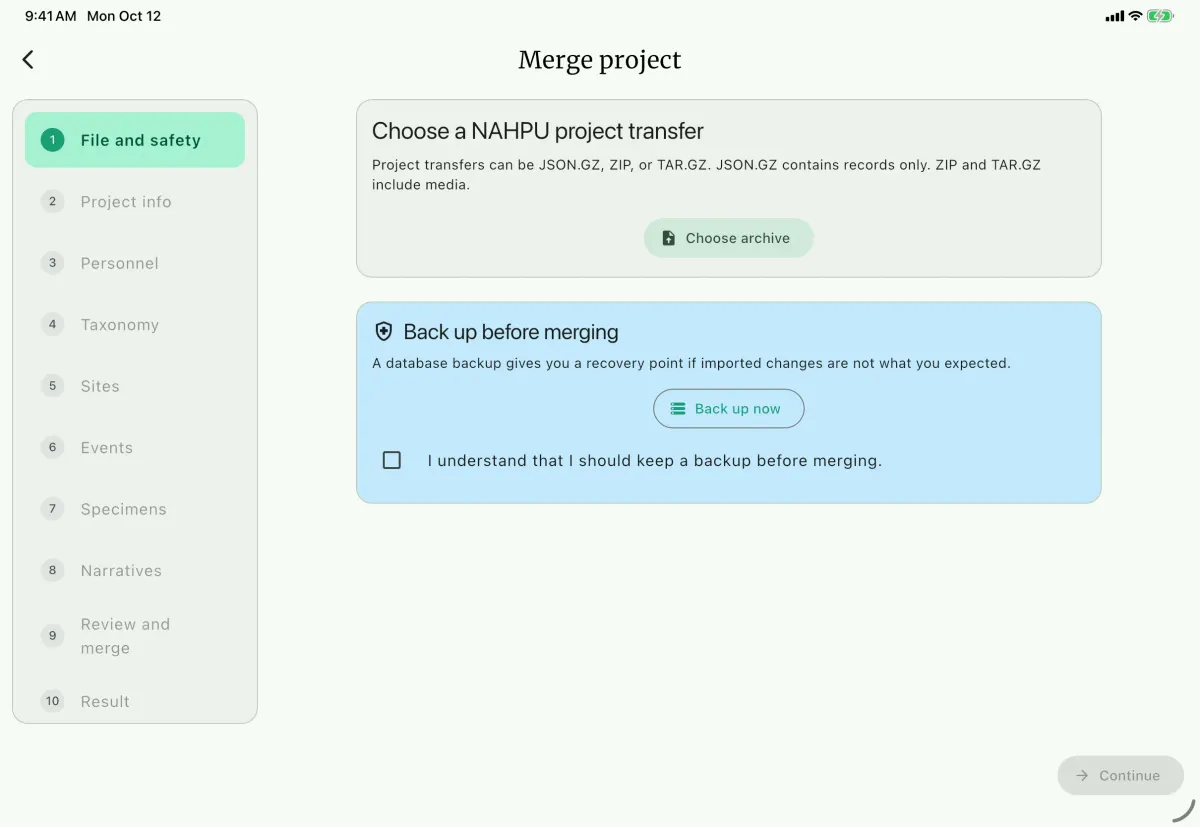Click the shield icon beside Back up before merging
Viewport: 1200px width, 827px height.
383,332
